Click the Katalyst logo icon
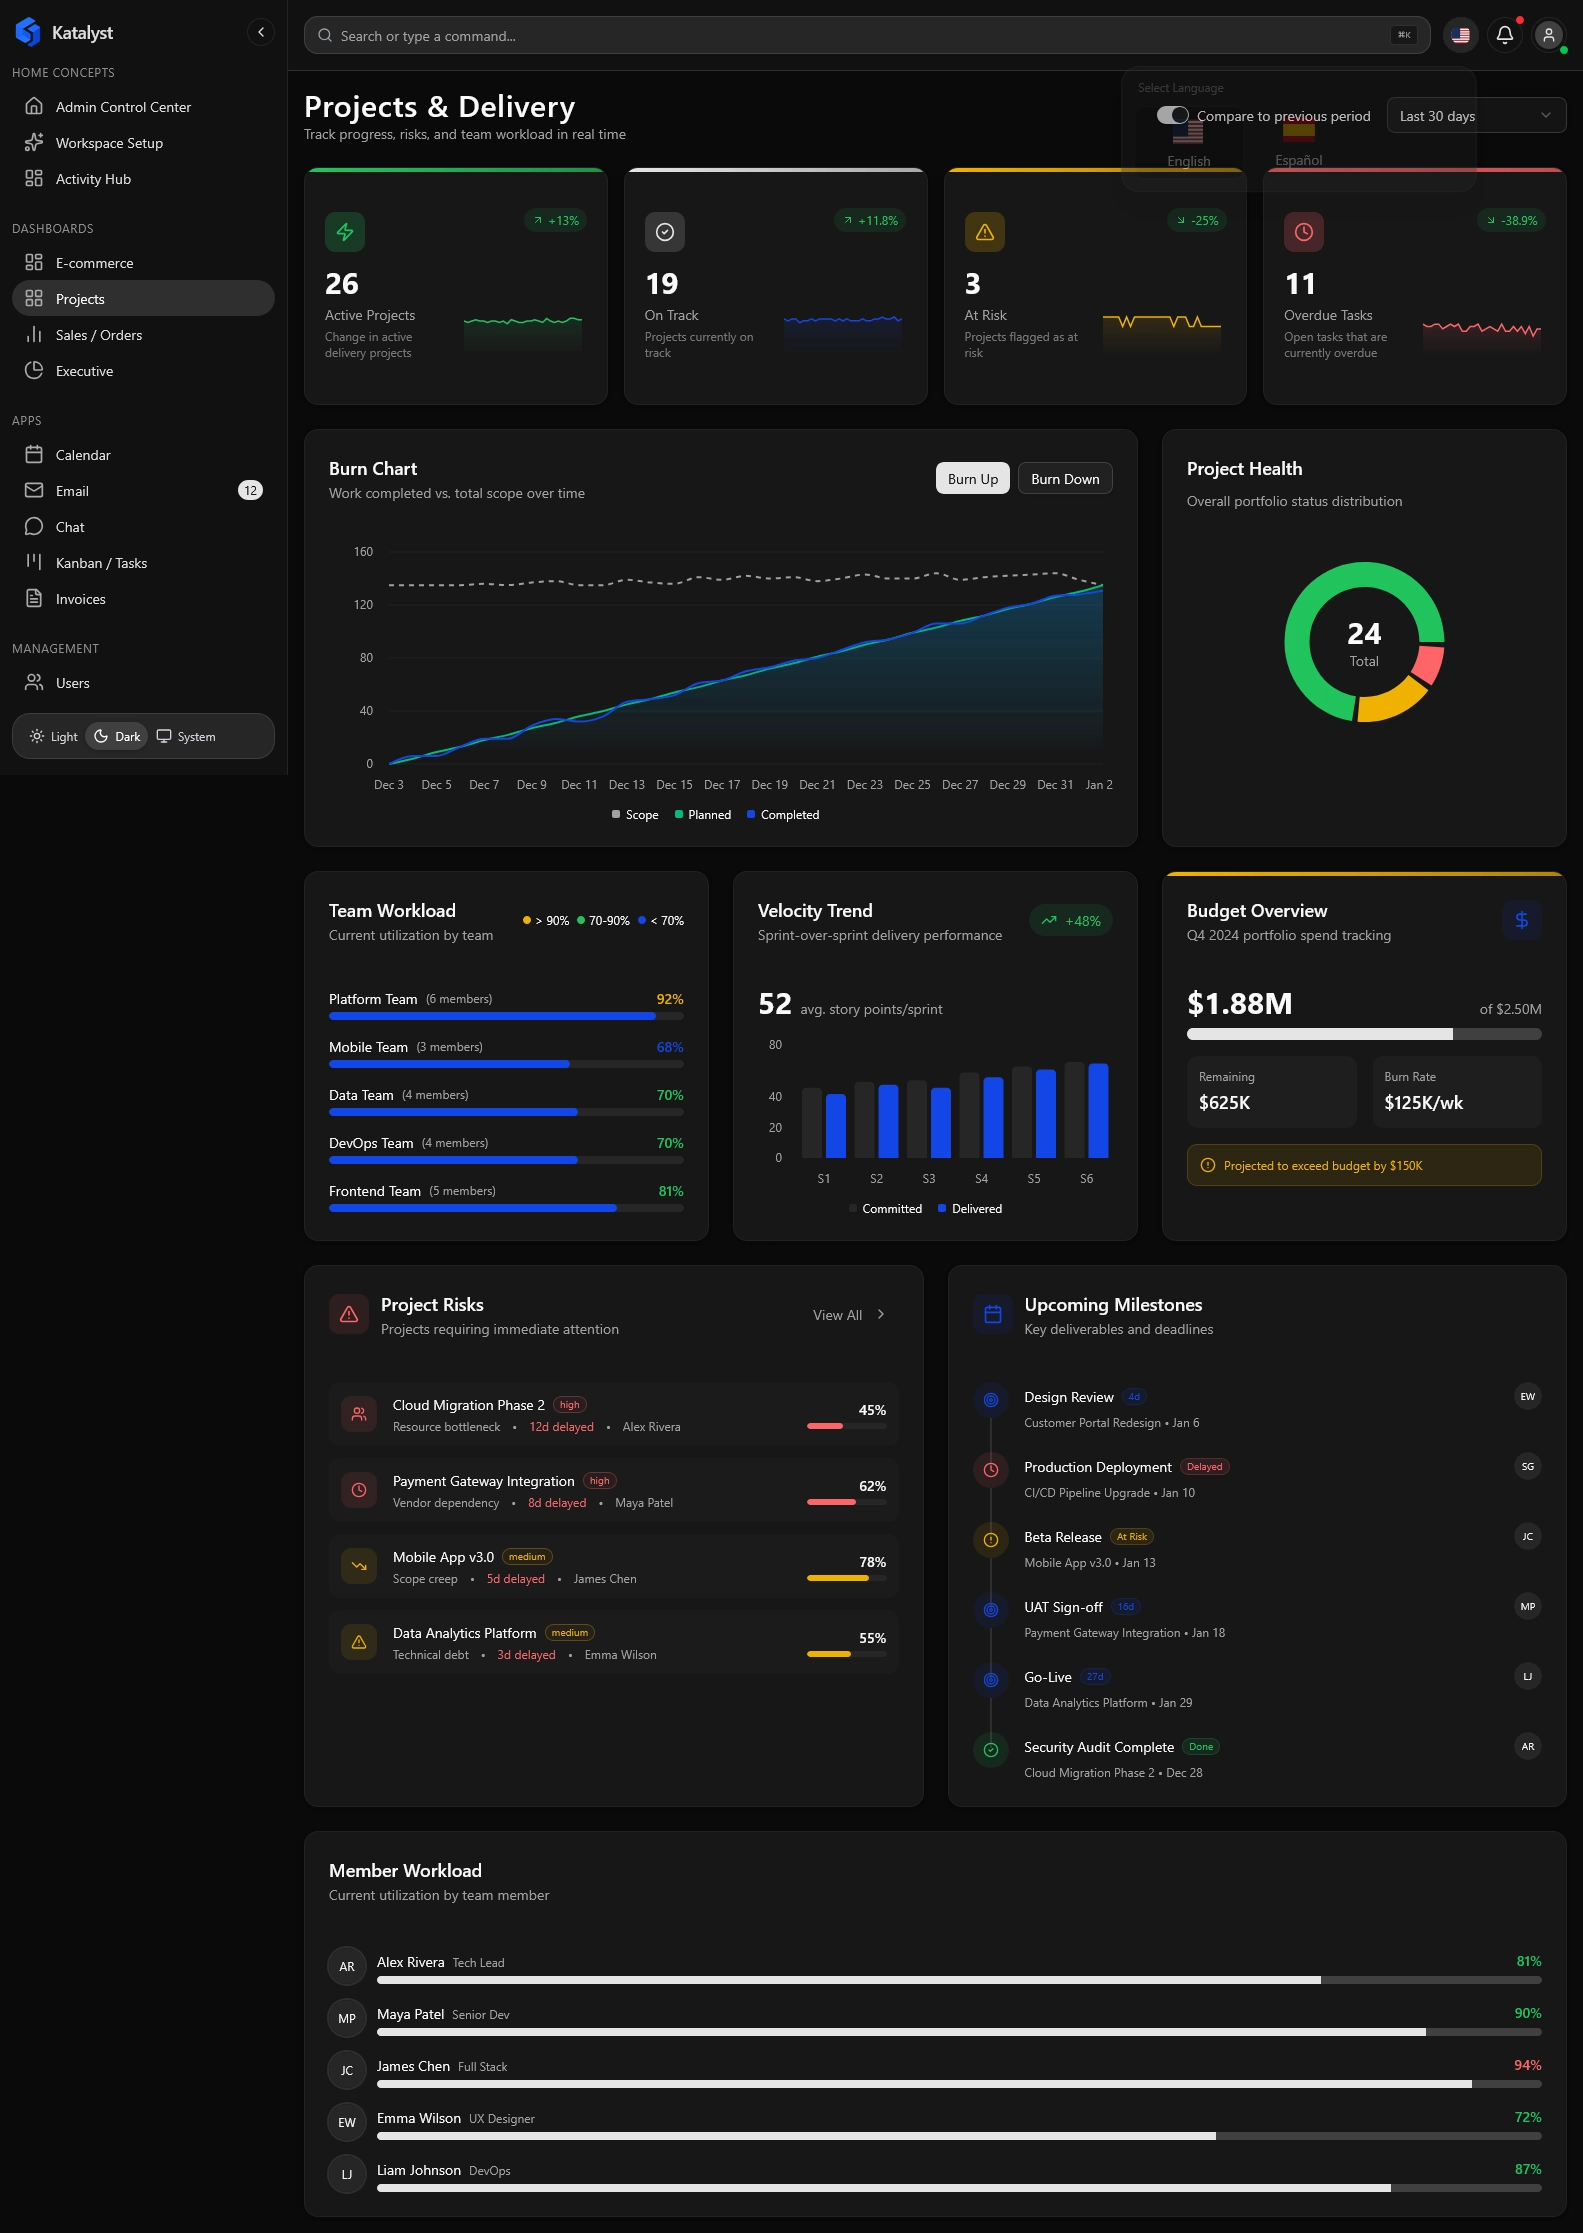Image resolution: width=1583 pixels, height=2233 pixels. tap(28, 32)
